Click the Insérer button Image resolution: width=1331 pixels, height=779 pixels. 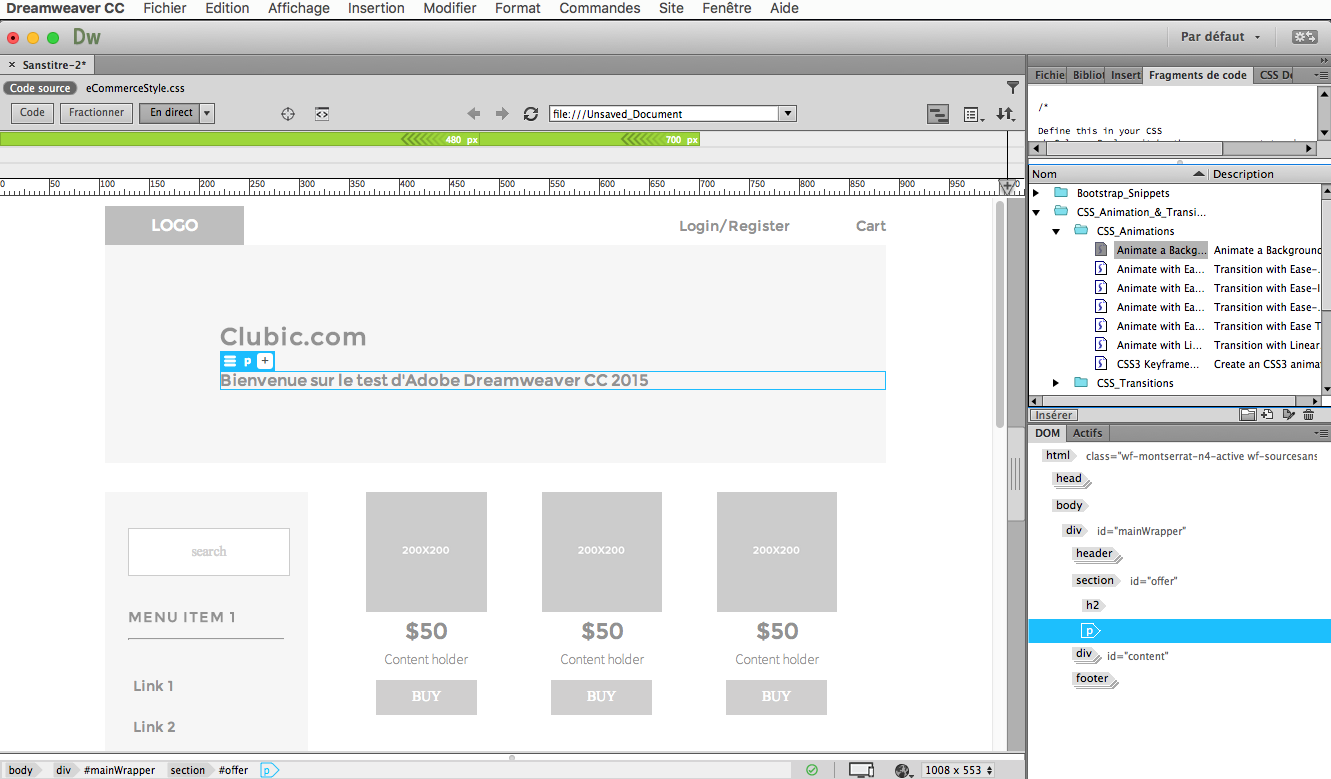1054,415
